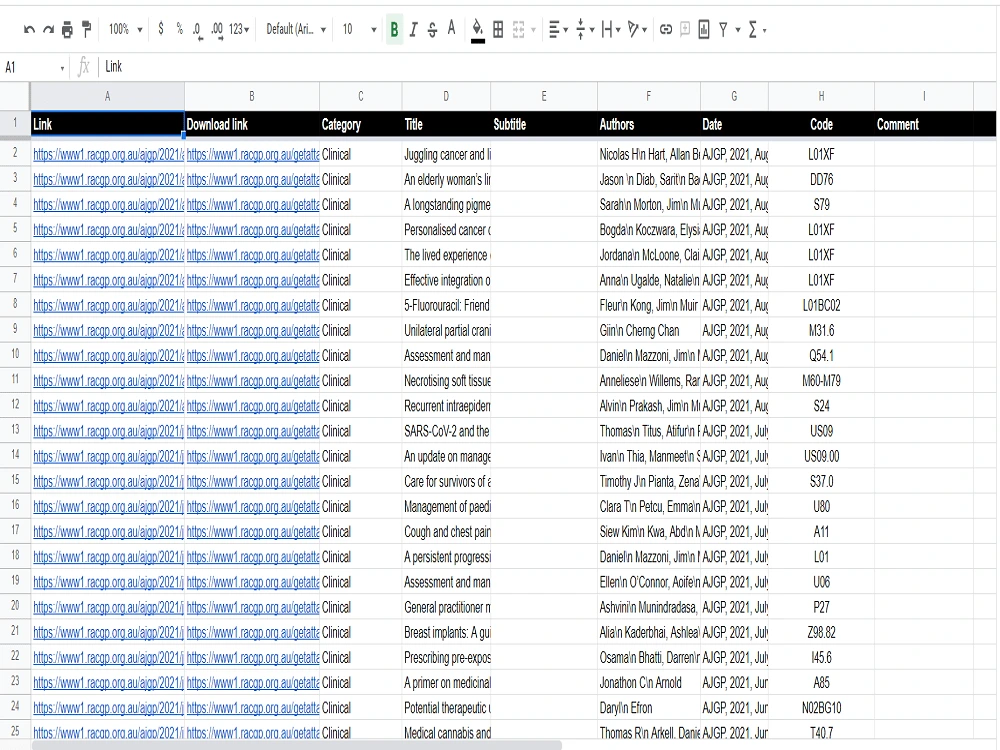Click the horizontal scrollbar at bottom
Image resolution: width=1000 pixels, height=750 pixels.
tap(297, 746)
